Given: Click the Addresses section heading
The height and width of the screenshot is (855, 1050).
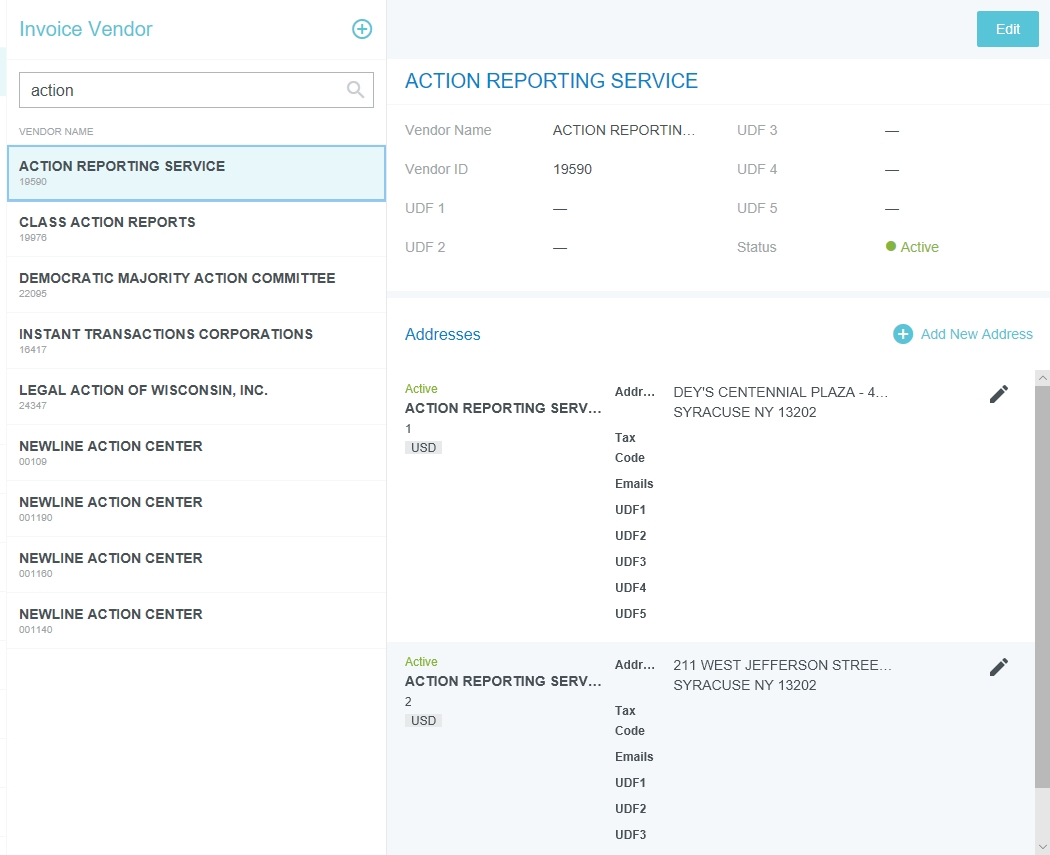Looking at the screenshot, I should (443, 334).
